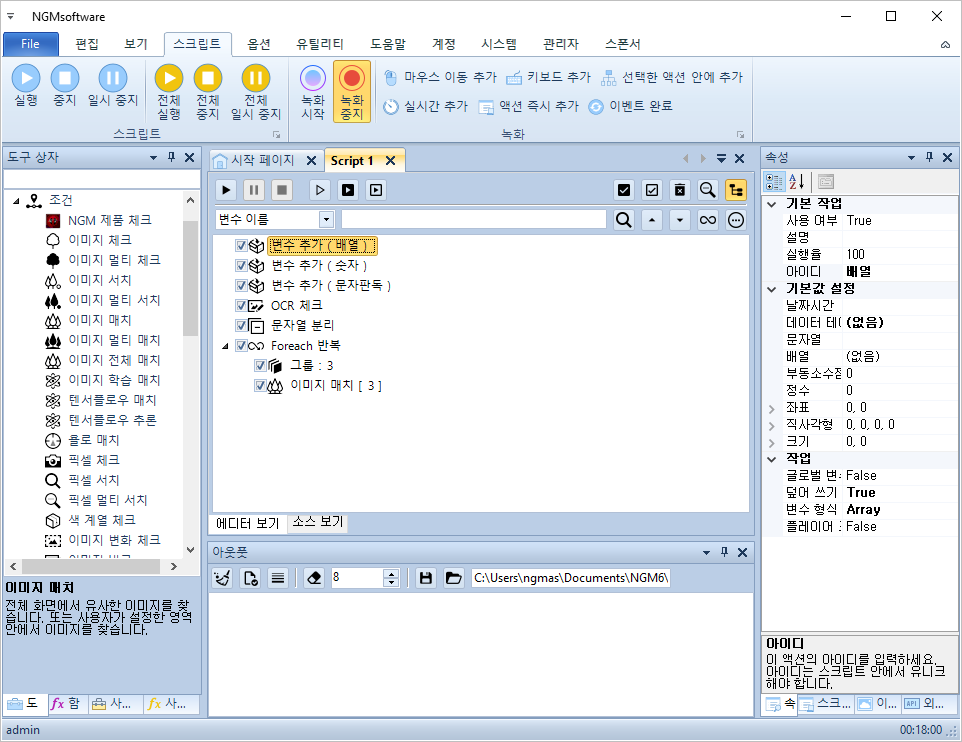962x742 pixels.
Task: Click the eraser icon in output toolbar
Action: tap(314, 578)
